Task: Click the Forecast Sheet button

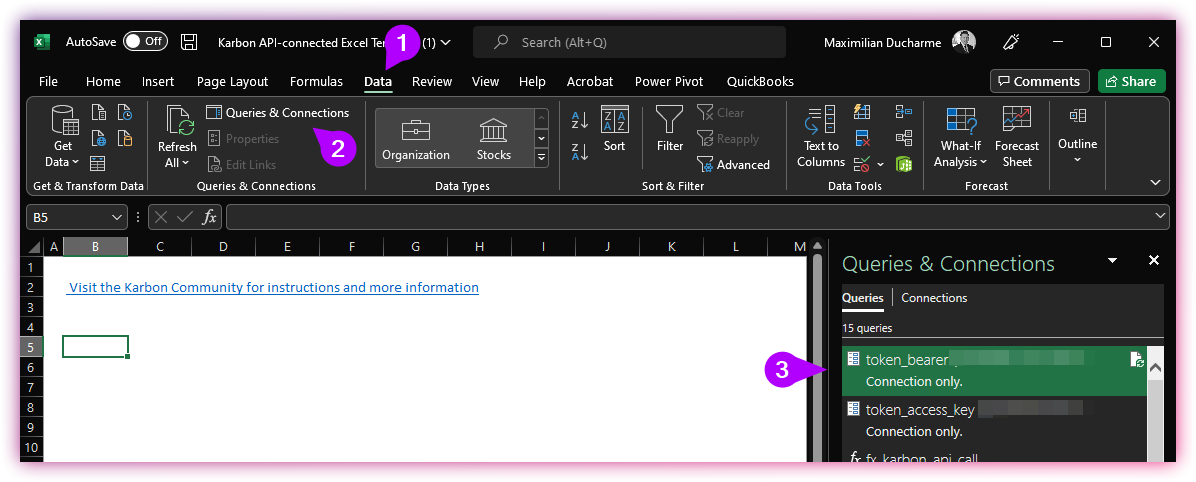Action: (1017, 137)
